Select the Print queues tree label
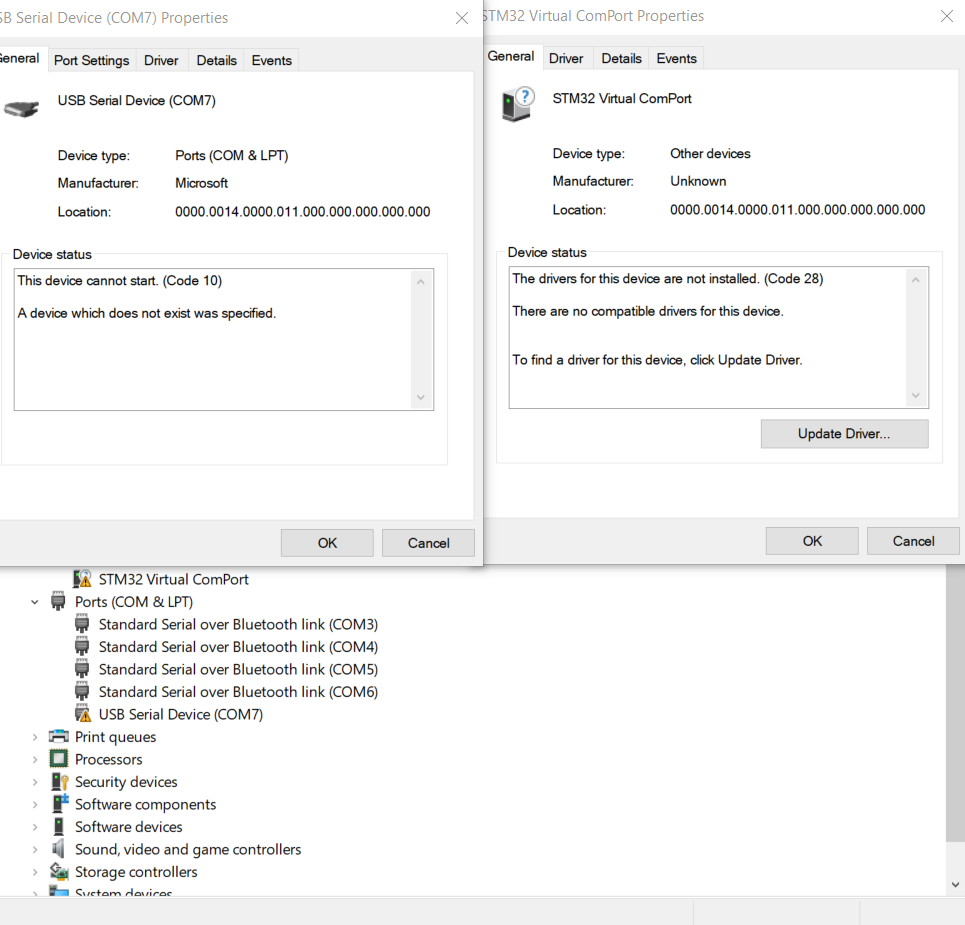Viewport: 965px width, 925px height. pos(116,737)
